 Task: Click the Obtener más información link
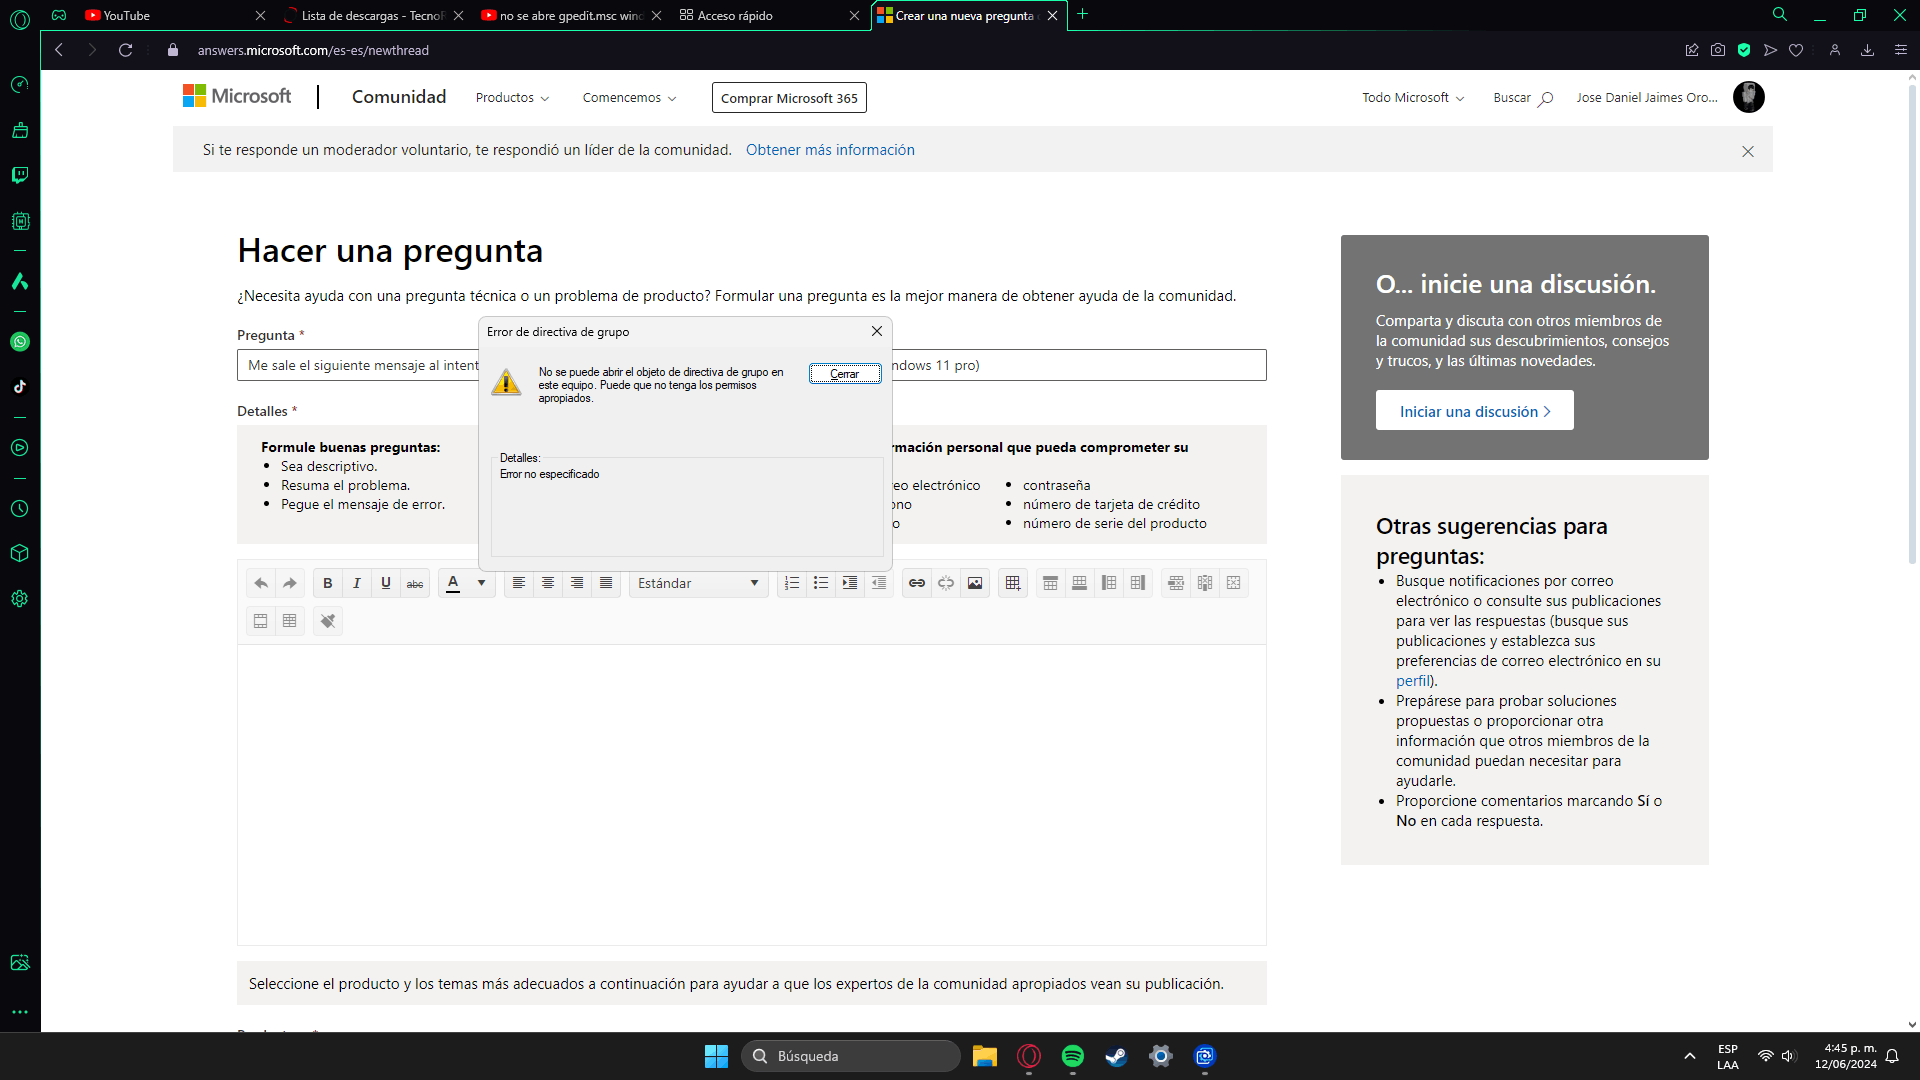pos(829,150)
